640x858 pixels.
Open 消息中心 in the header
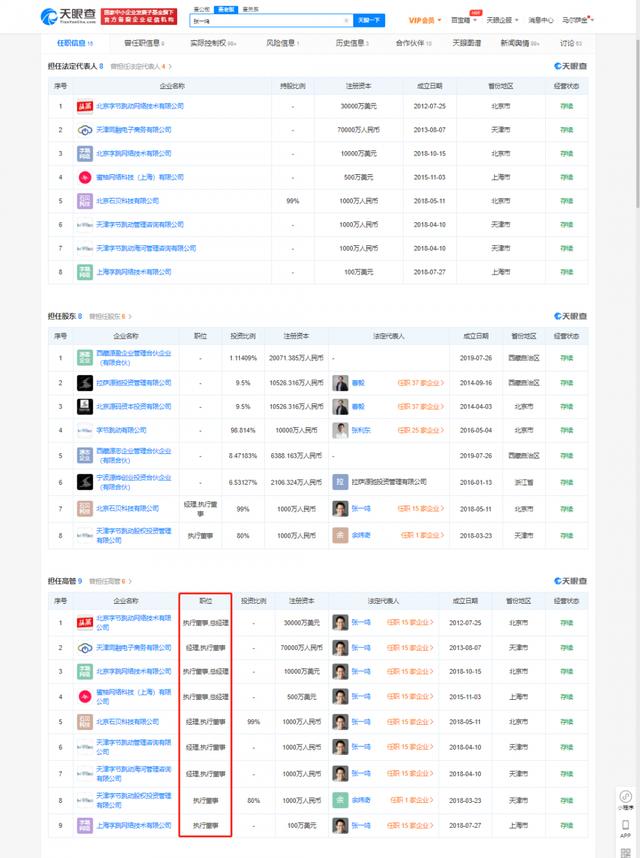click(x=540, y=20)
